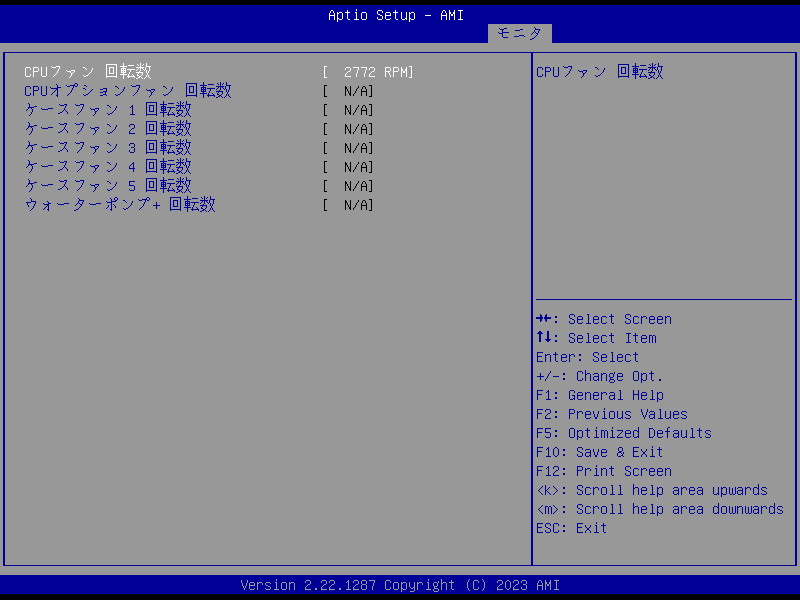Click the F5: Optimized Defaults line
This screenshot has width=800, height=600.
point(623,433)
